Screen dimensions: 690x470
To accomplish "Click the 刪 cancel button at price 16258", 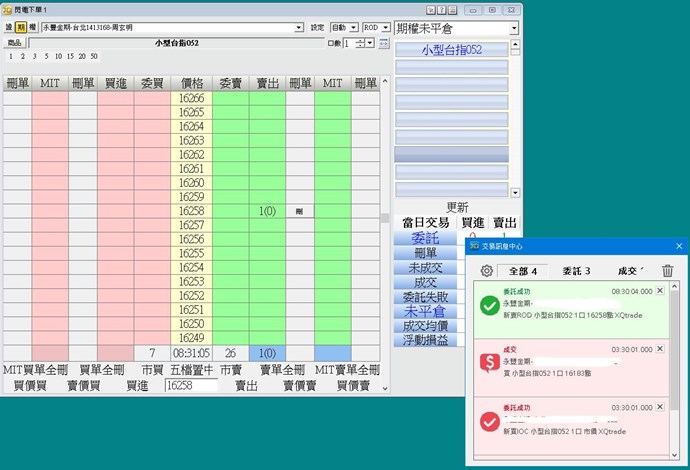I will coord(299,212).
